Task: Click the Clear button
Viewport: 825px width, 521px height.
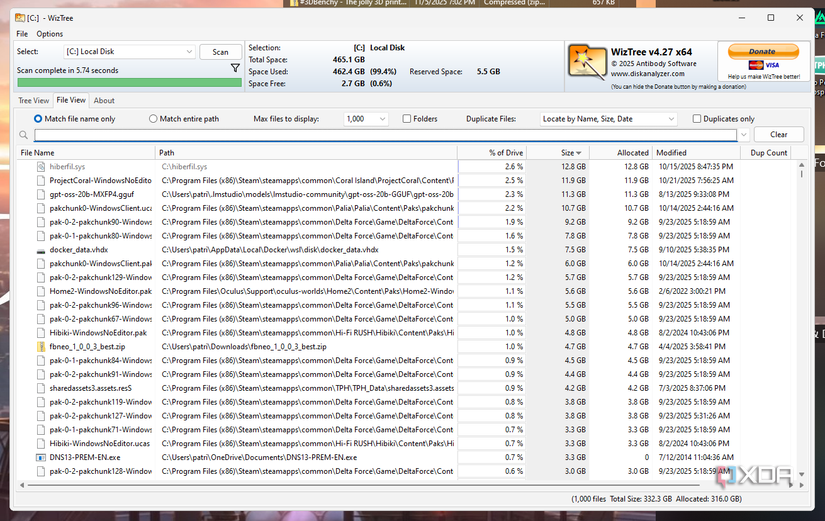Action: point(779,135)
